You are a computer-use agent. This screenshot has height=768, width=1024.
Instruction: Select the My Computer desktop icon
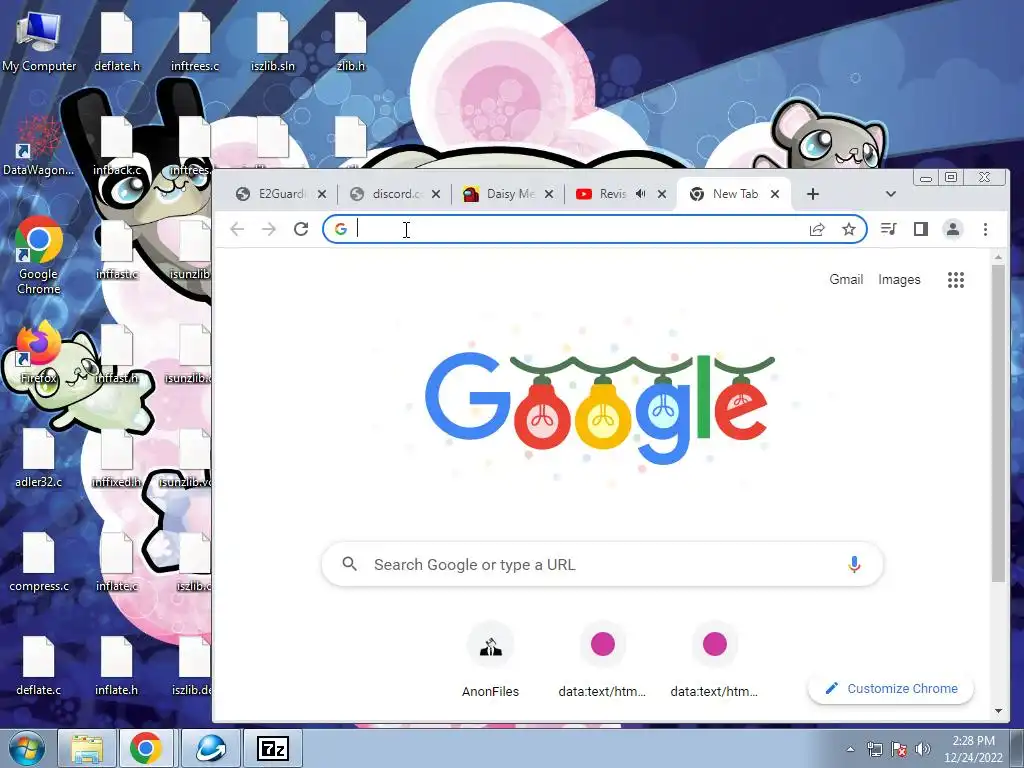(x=39, y=42)
